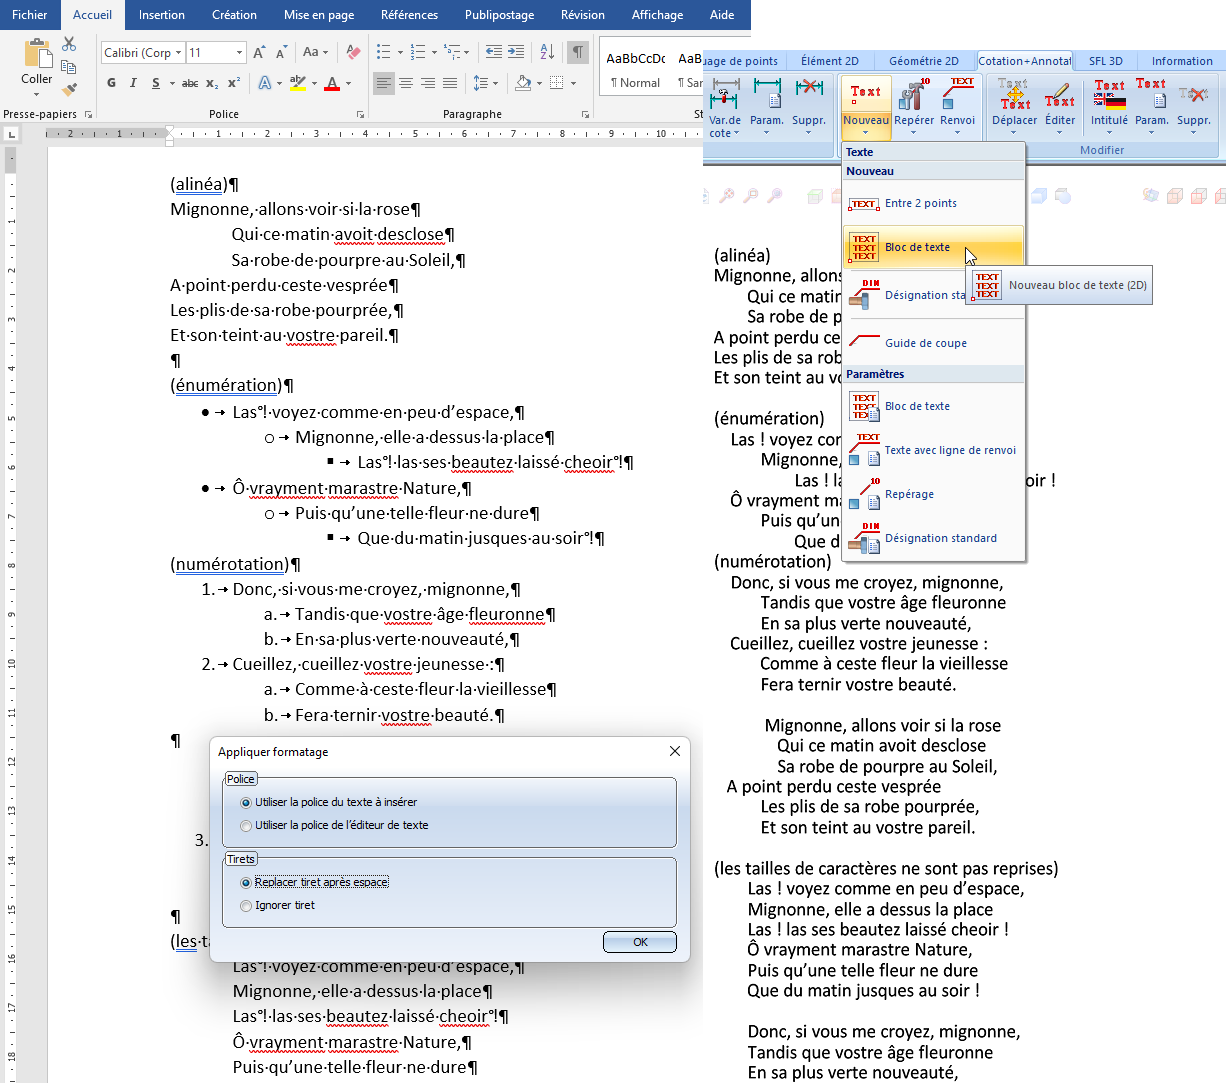Toggle bold (G) formatting
1226x1083 pixels.
(x=111, y=83)
